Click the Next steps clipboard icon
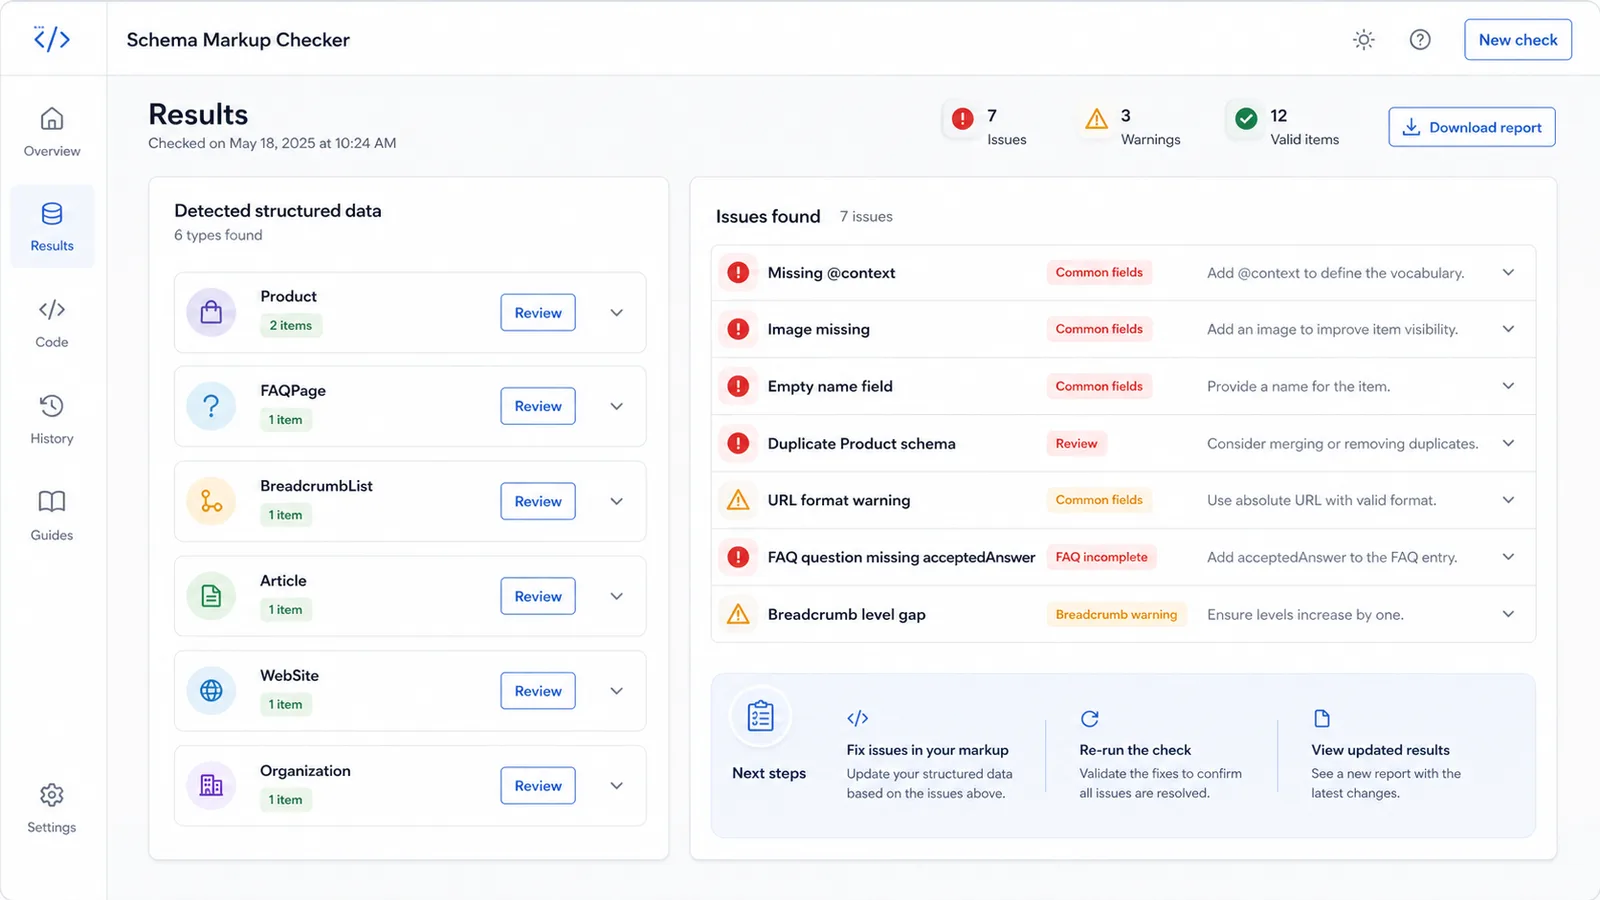 (760, 716)
